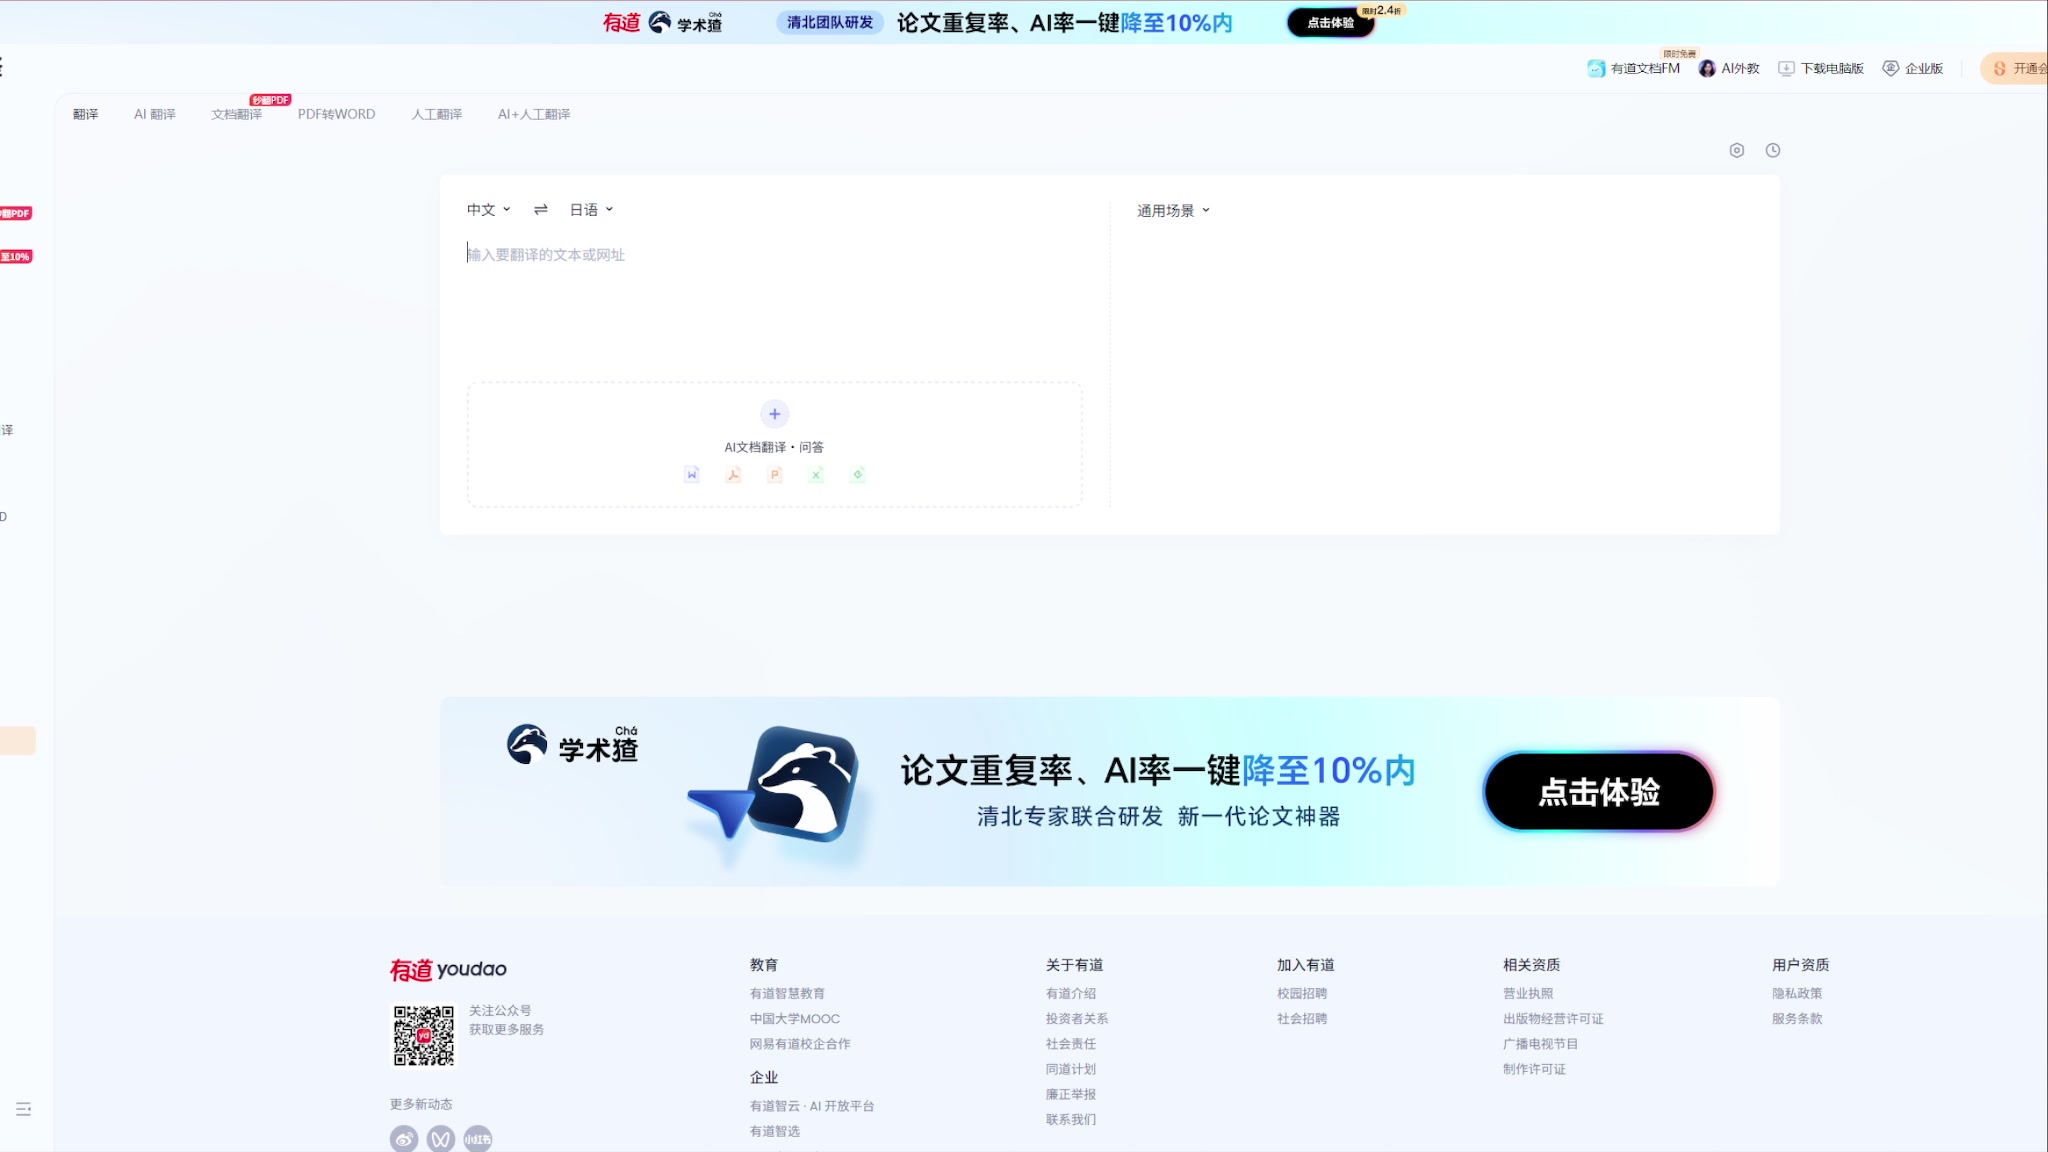Switch to the 翻译 tab
Image resolution: width=2048 pixels, height=1152 pixels.
(85, 114)
